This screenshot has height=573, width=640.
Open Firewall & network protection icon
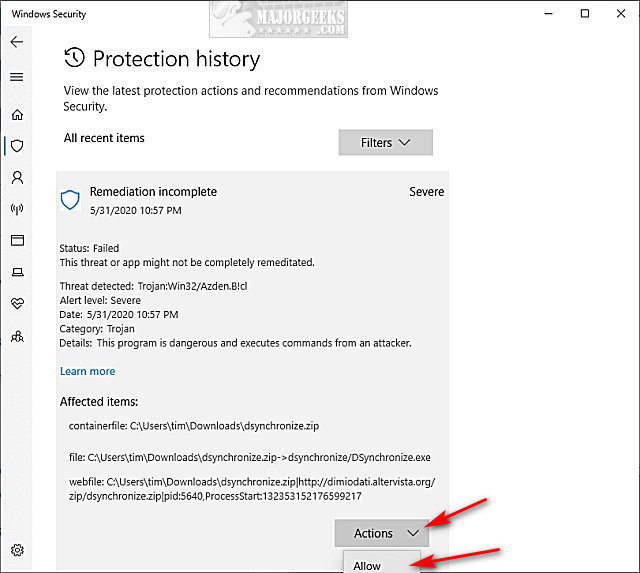coord(17,209)
